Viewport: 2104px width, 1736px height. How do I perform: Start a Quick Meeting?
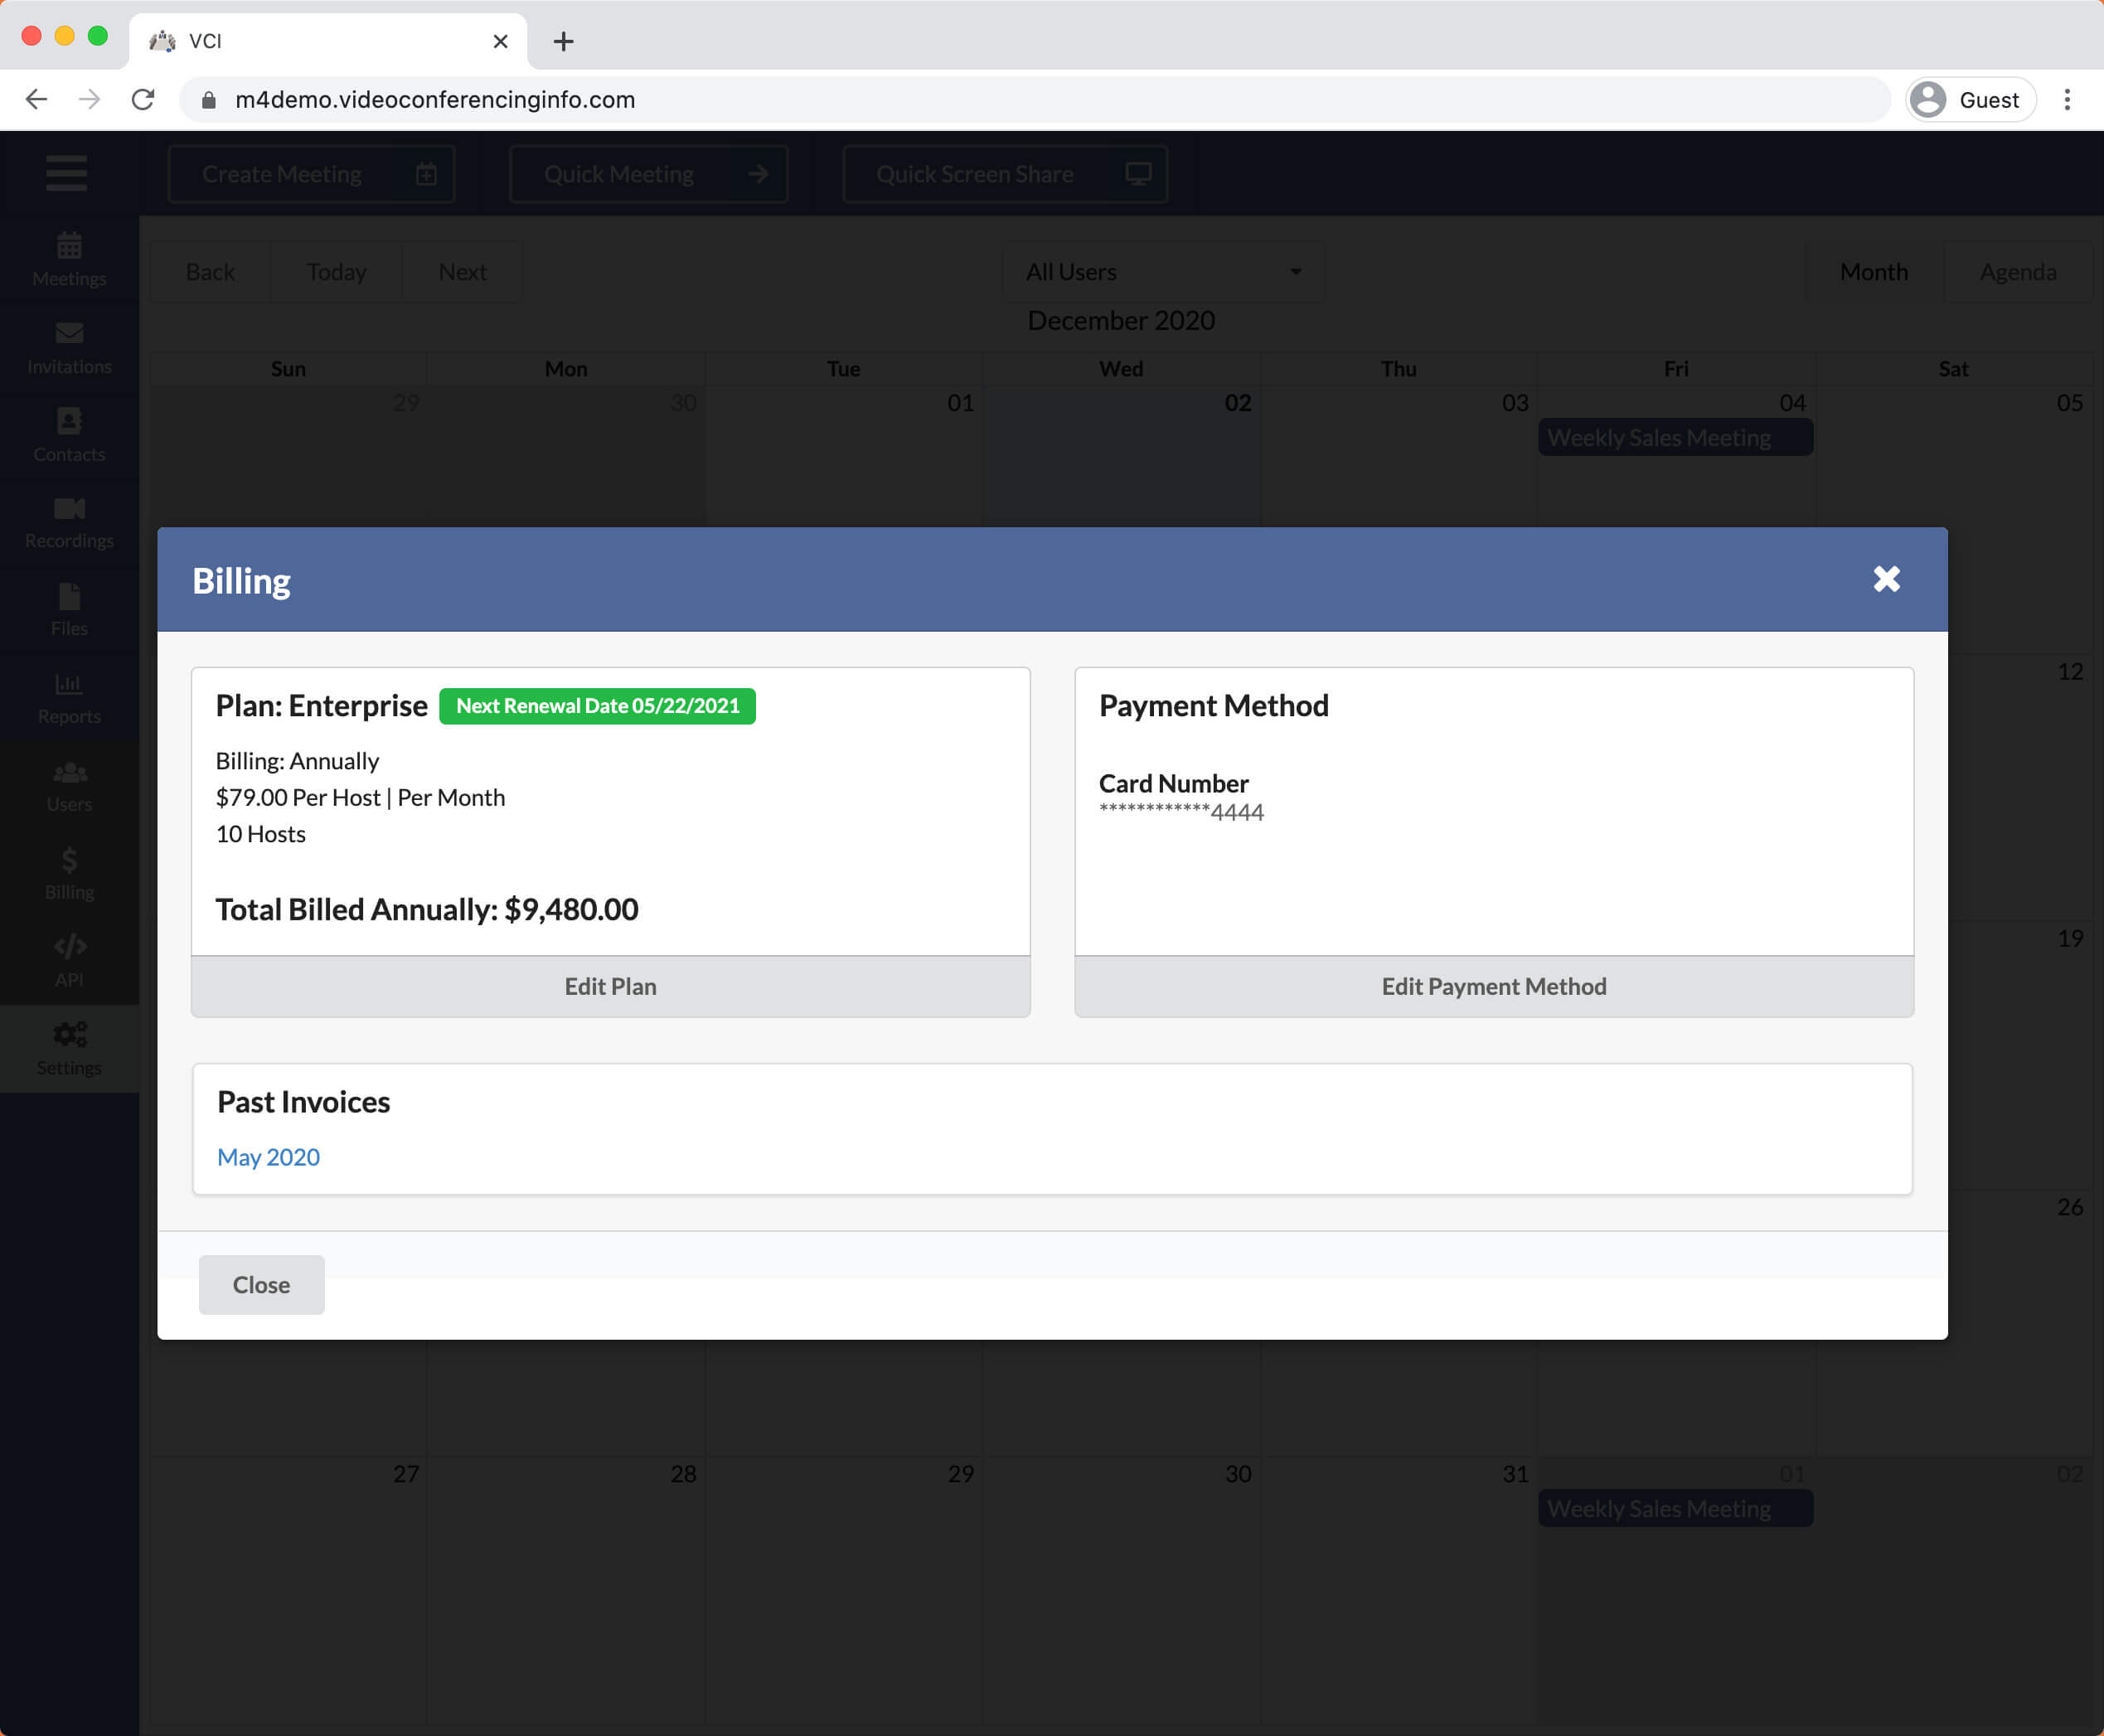point(649,174)
